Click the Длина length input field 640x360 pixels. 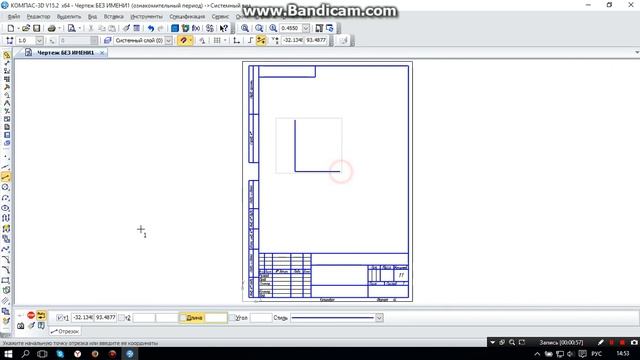click(216, 318)
